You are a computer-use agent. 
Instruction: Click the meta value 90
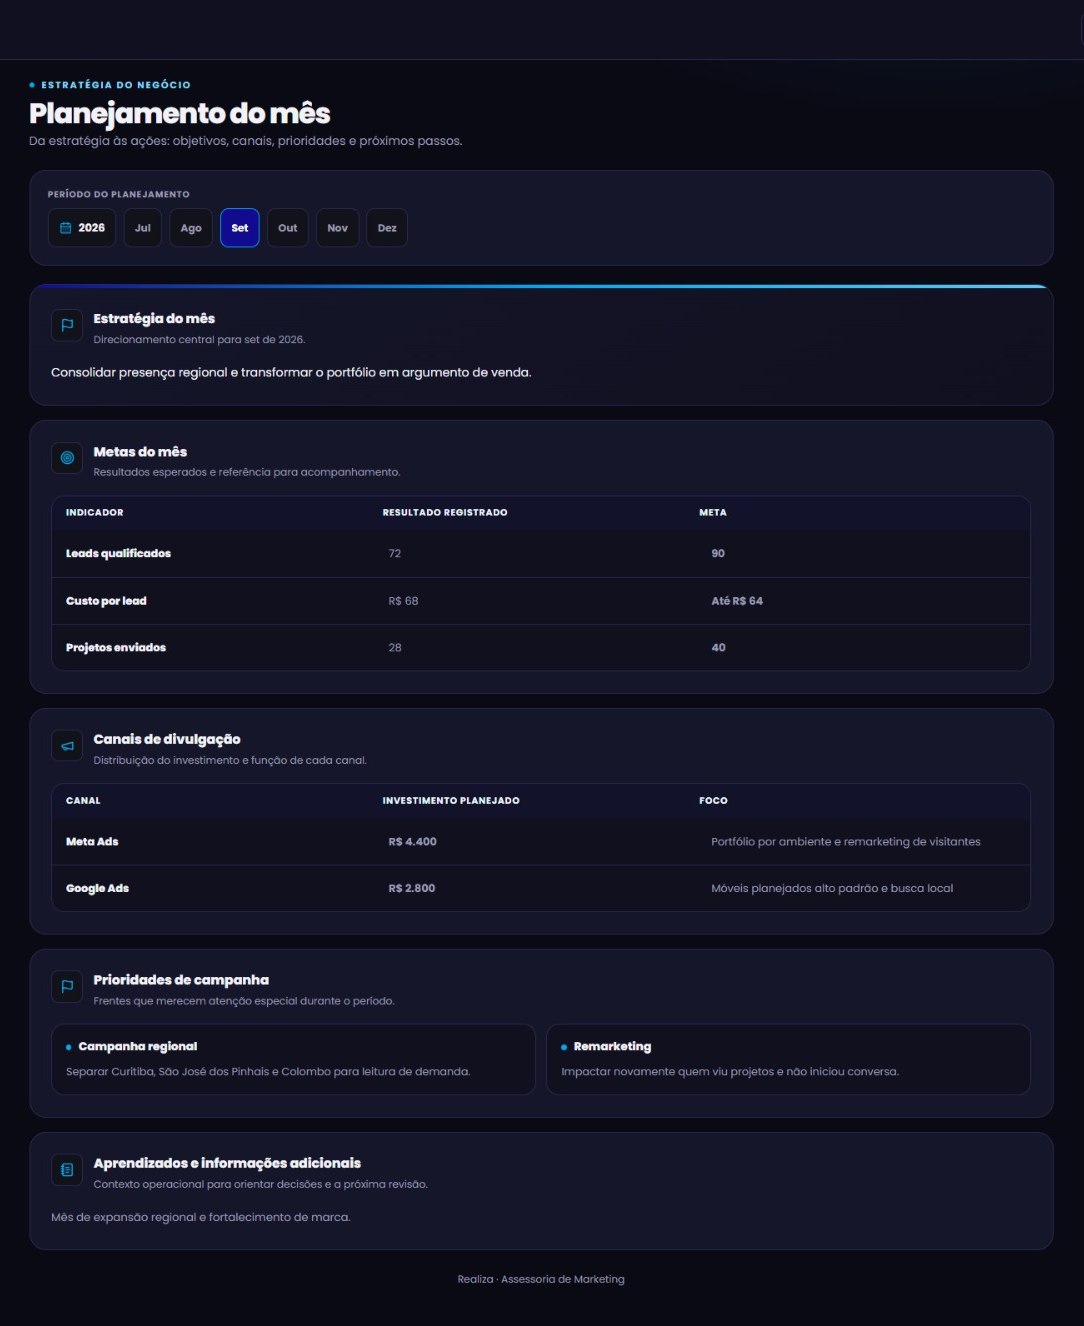click(x=718, y=553)
